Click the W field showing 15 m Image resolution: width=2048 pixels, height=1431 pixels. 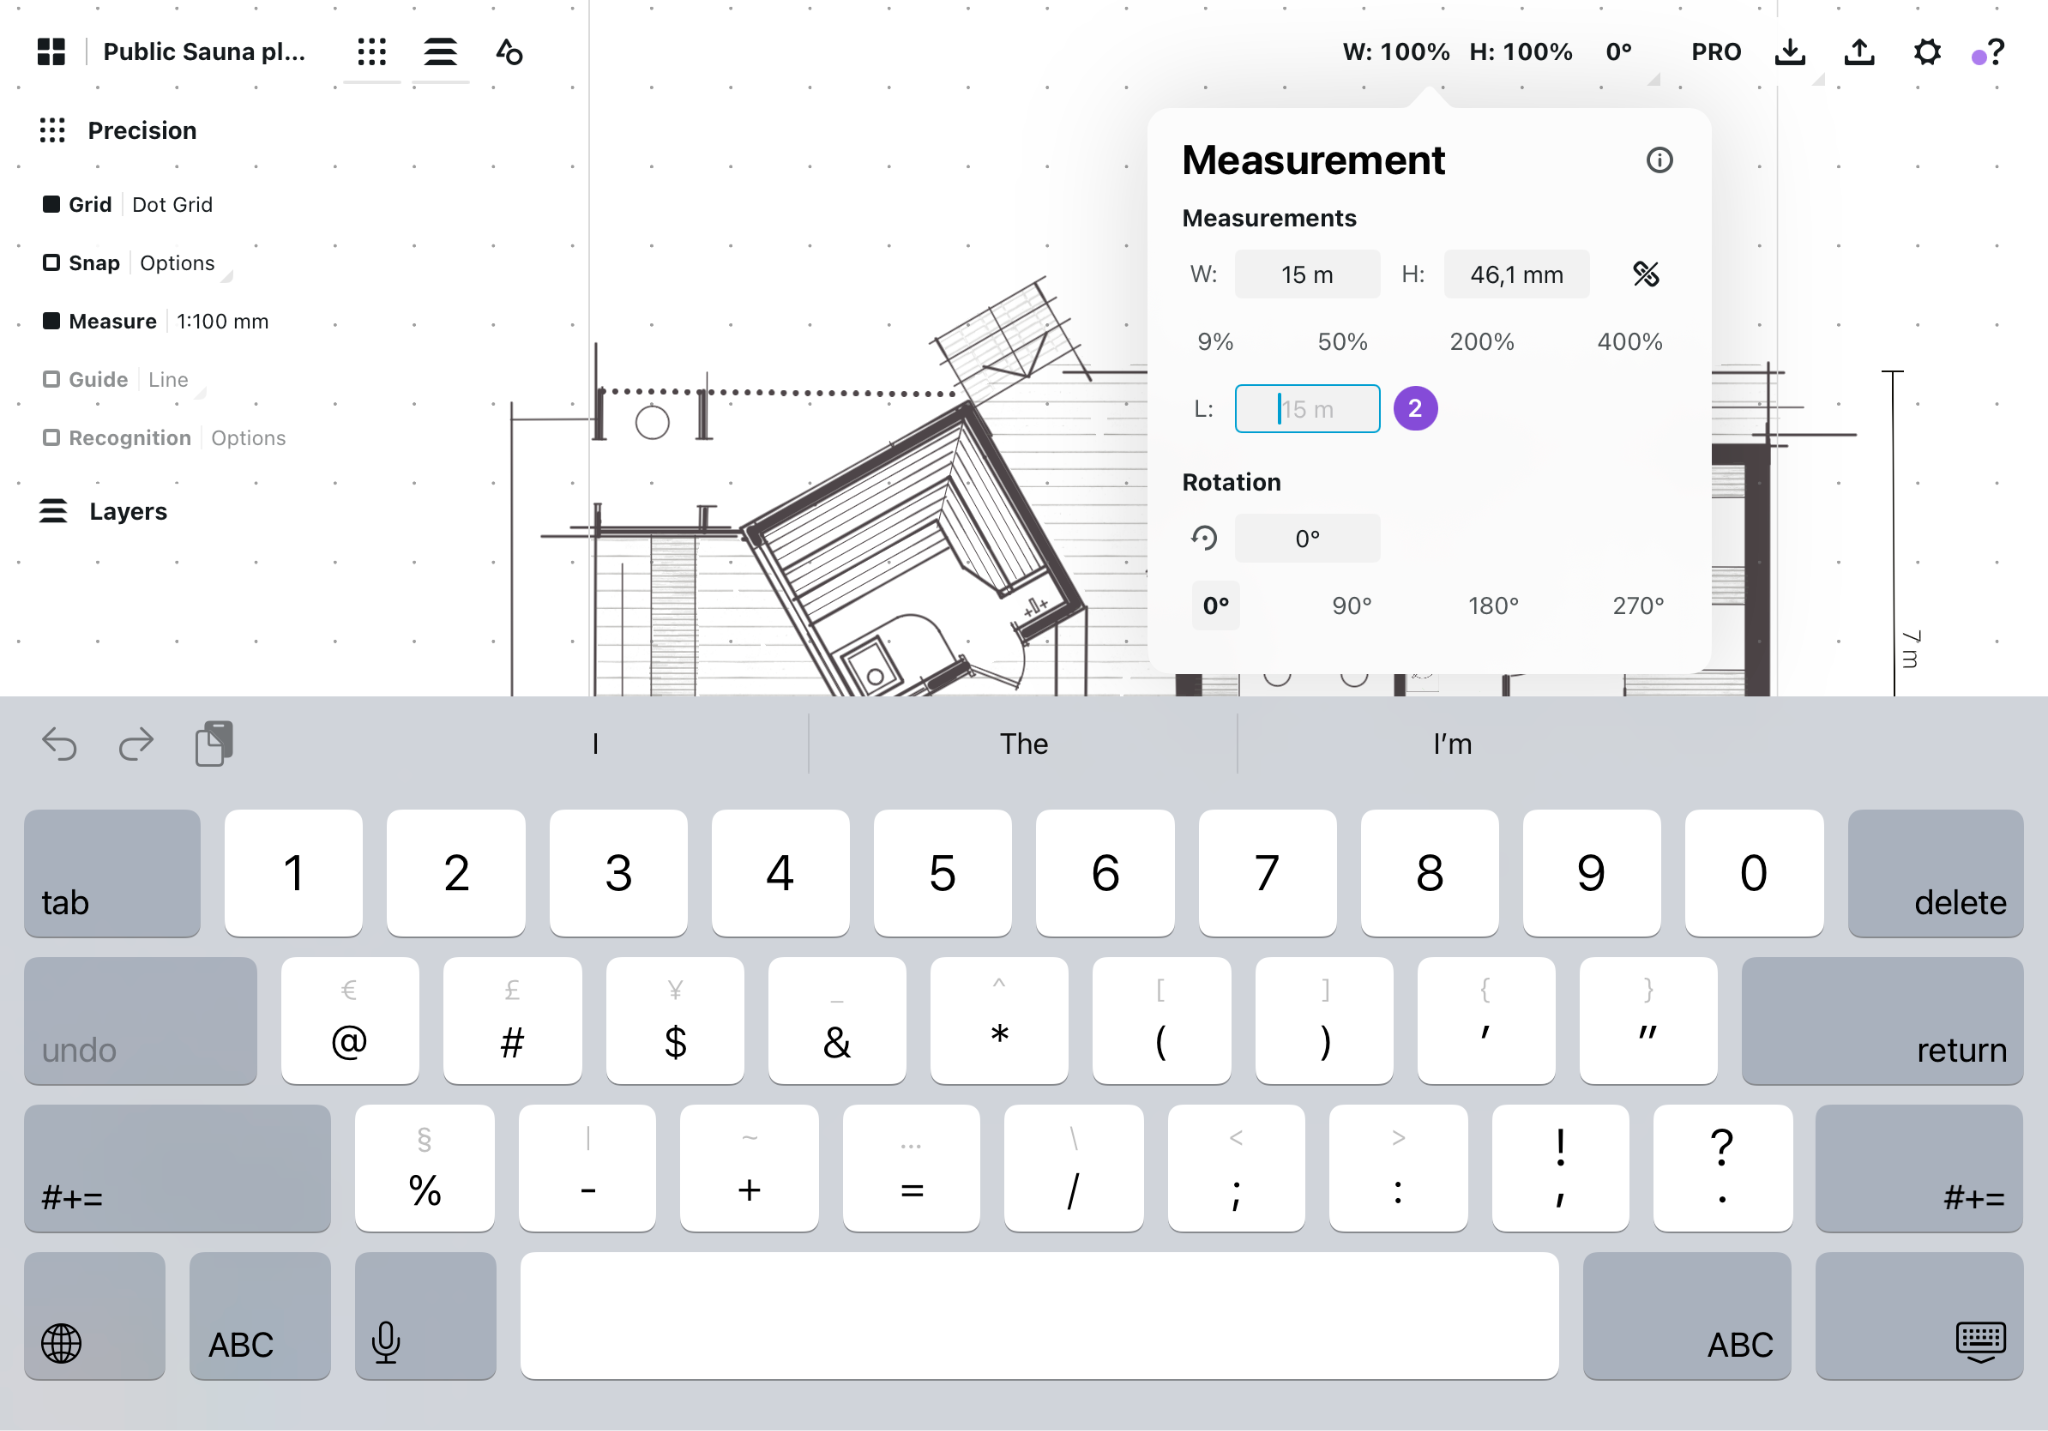1307,274
